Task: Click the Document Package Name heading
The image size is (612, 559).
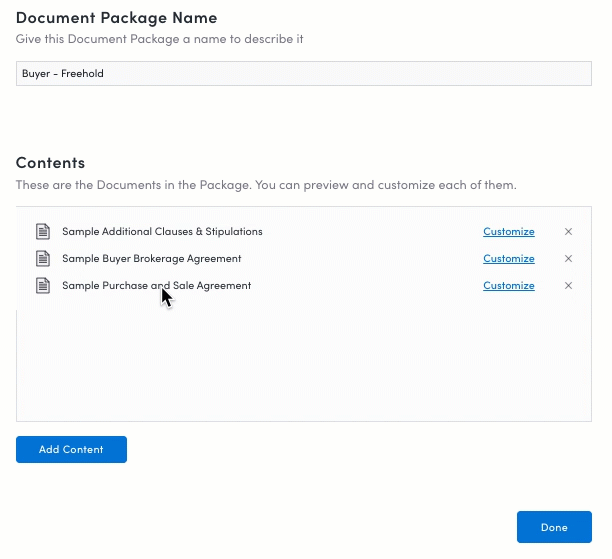Action: (116, 18)
